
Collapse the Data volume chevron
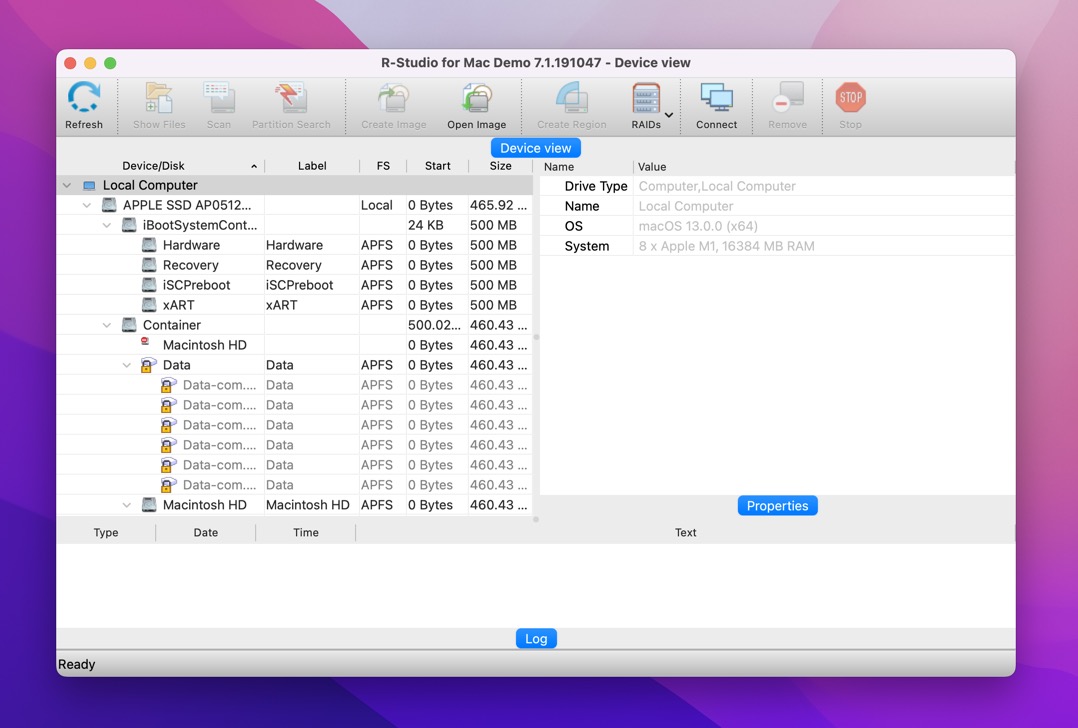pyautogui.click(x=126, y=365)
